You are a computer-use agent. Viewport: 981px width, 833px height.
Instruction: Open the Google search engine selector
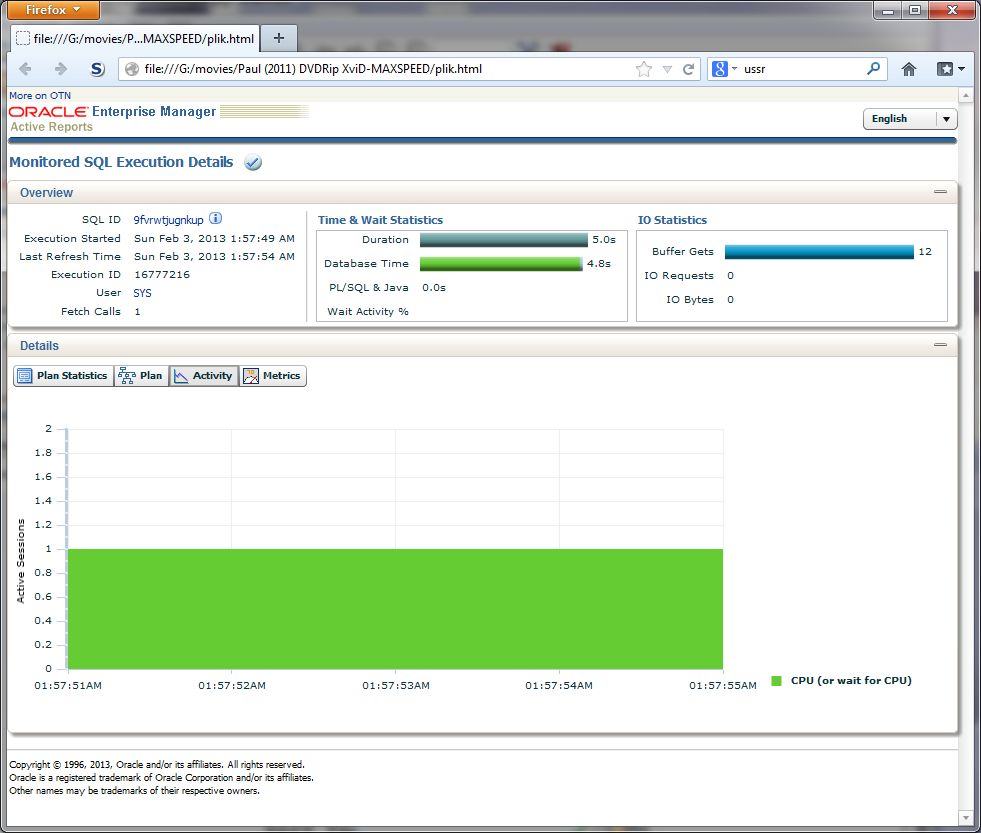724,69
